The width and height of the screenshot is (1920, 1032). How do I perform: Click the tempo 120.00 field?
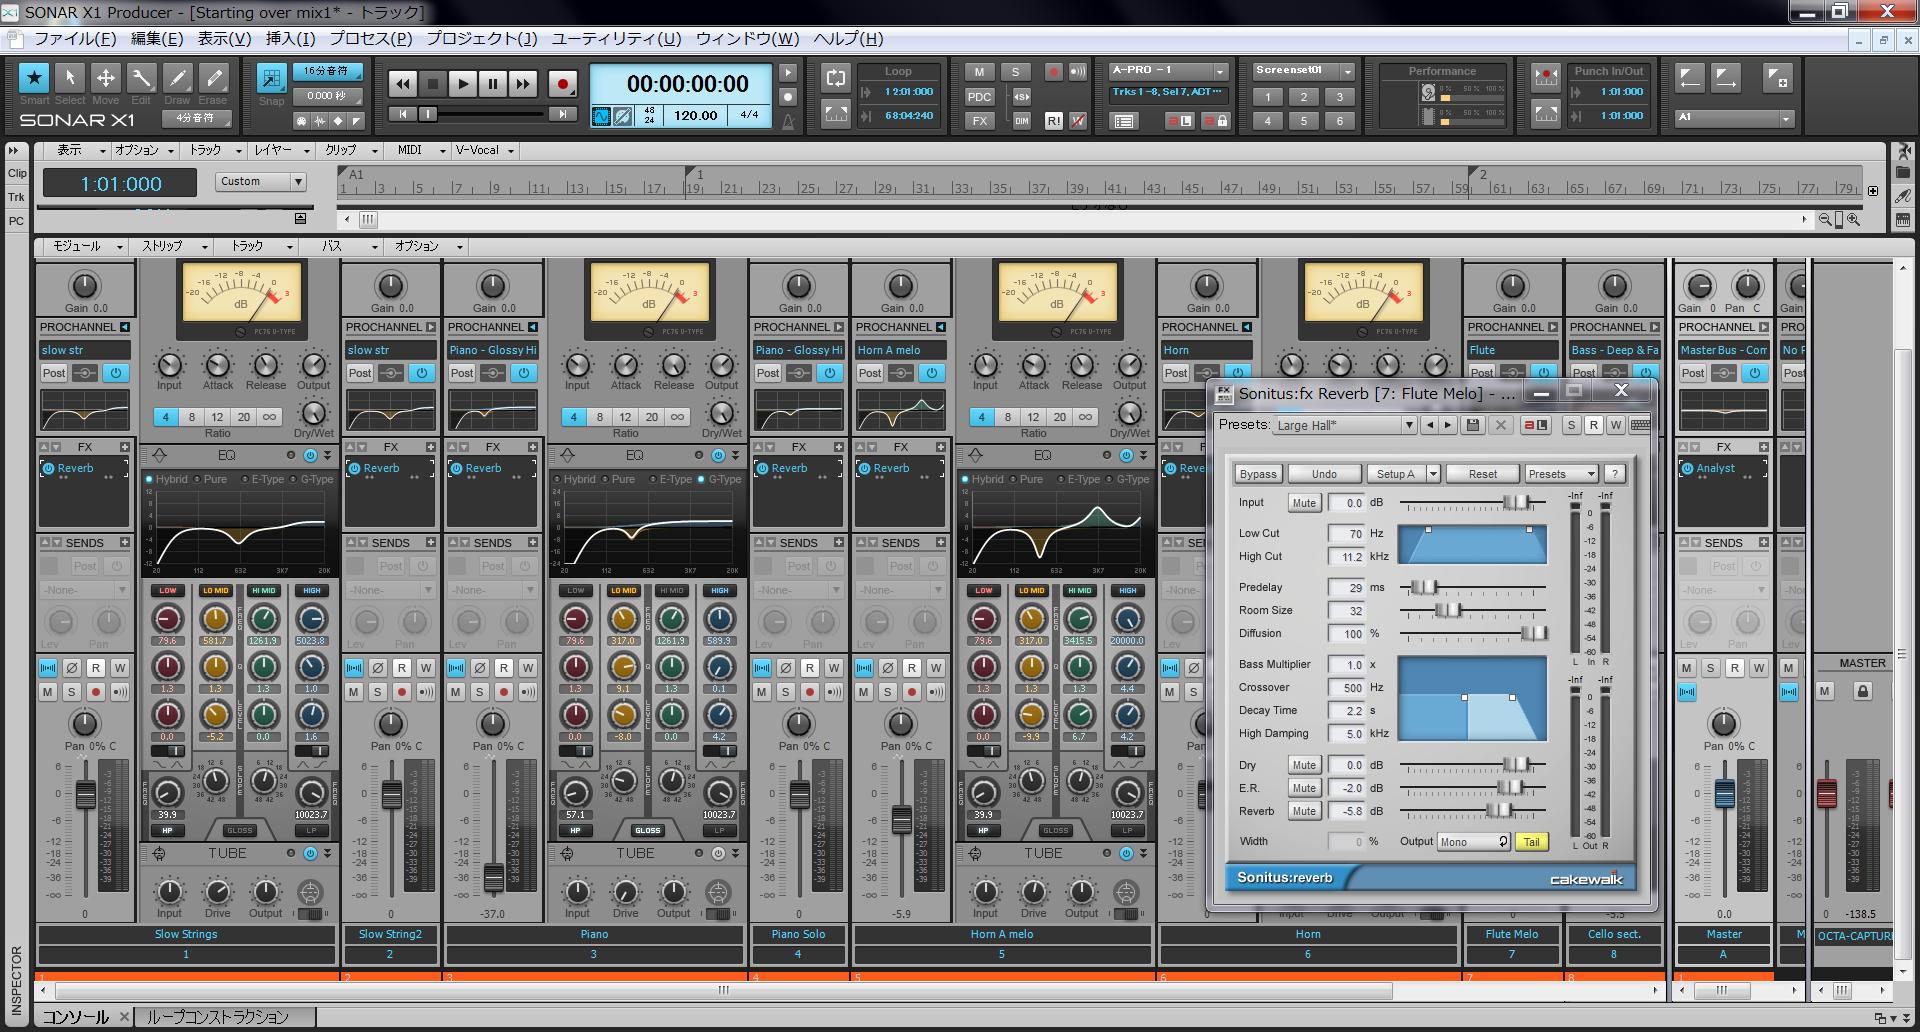pyautogui.click(x=695, y=115)
